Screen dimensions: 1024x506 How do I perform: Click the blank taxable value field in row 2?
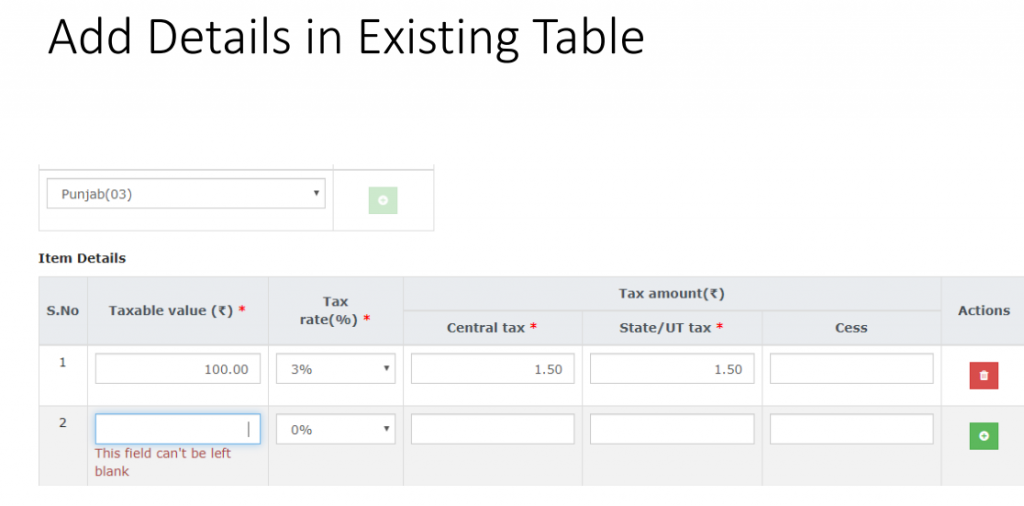coord(178,429)
